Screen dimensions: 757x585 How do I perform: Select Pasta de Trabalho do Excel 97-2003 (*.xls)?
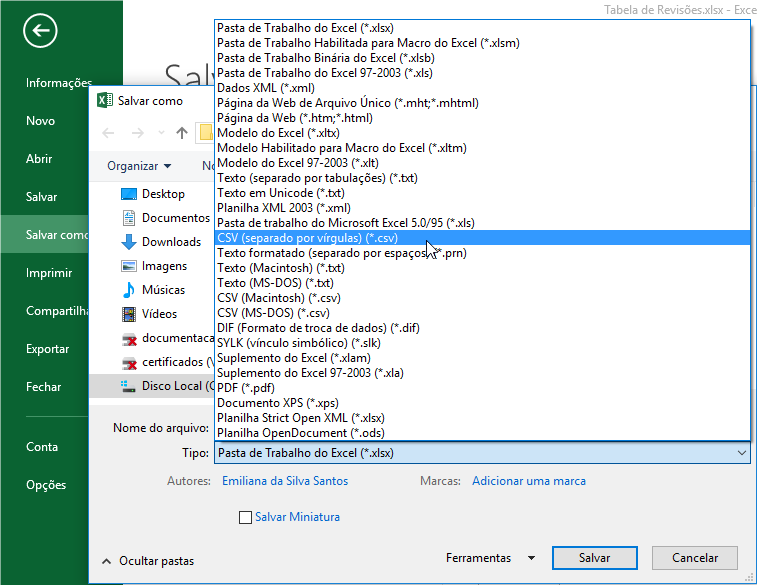[482, 73]
